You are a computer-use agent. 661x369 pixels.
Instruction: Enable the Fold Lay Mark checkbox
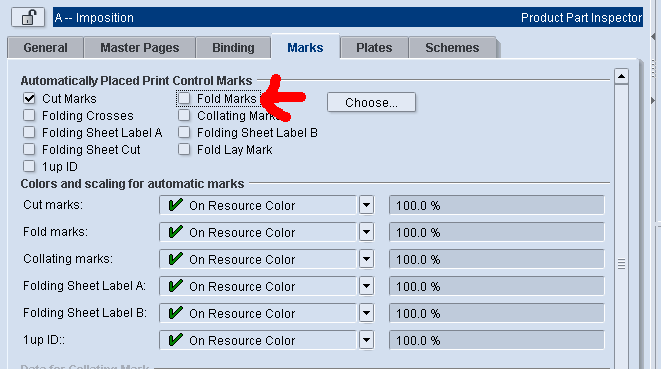coord(184,149)
